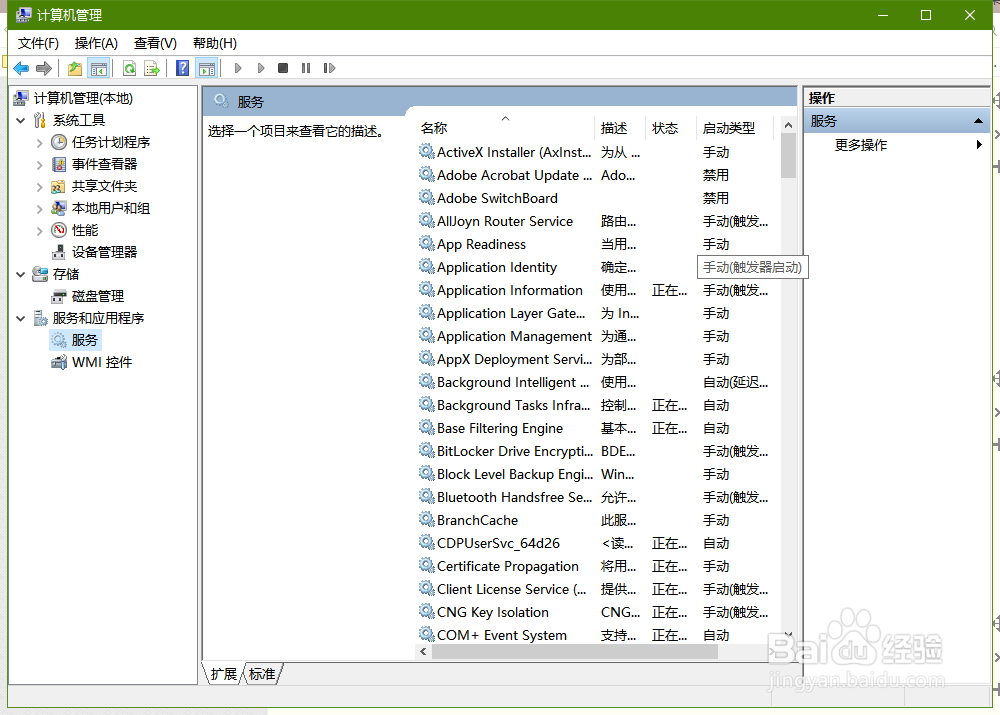The image size is (1000, 715).
Task: Click the Forward navigation arrow in toolbar
Action: [43, 67]
